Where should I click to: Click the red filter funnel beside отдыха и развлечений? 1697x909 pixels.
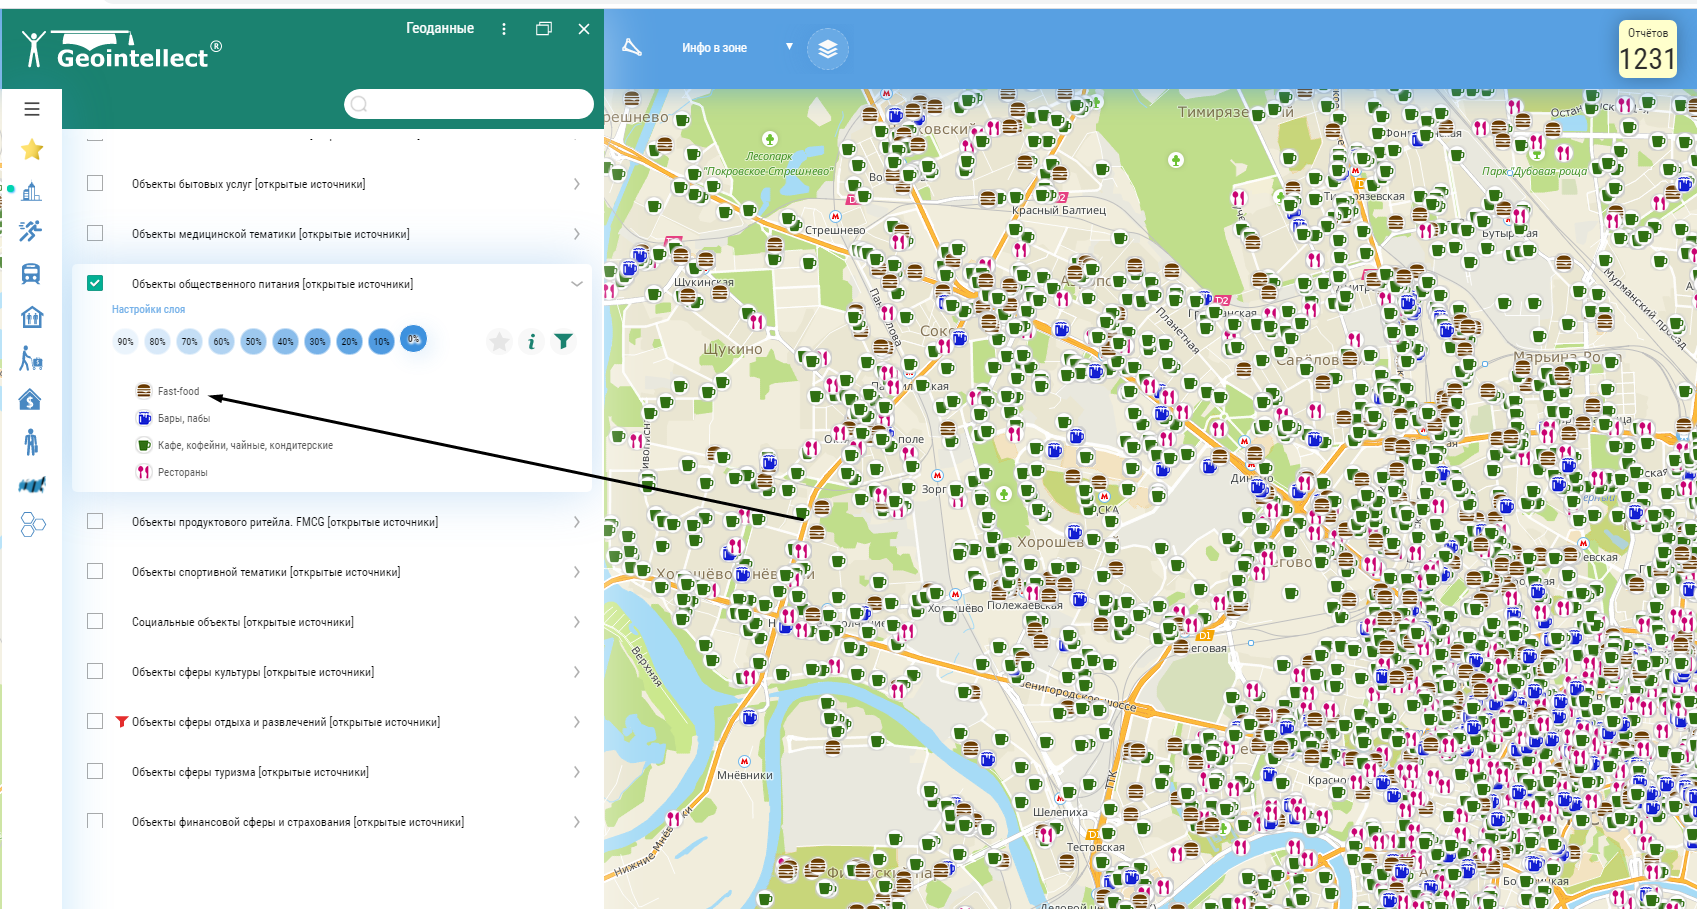click(x=122, y=721)
